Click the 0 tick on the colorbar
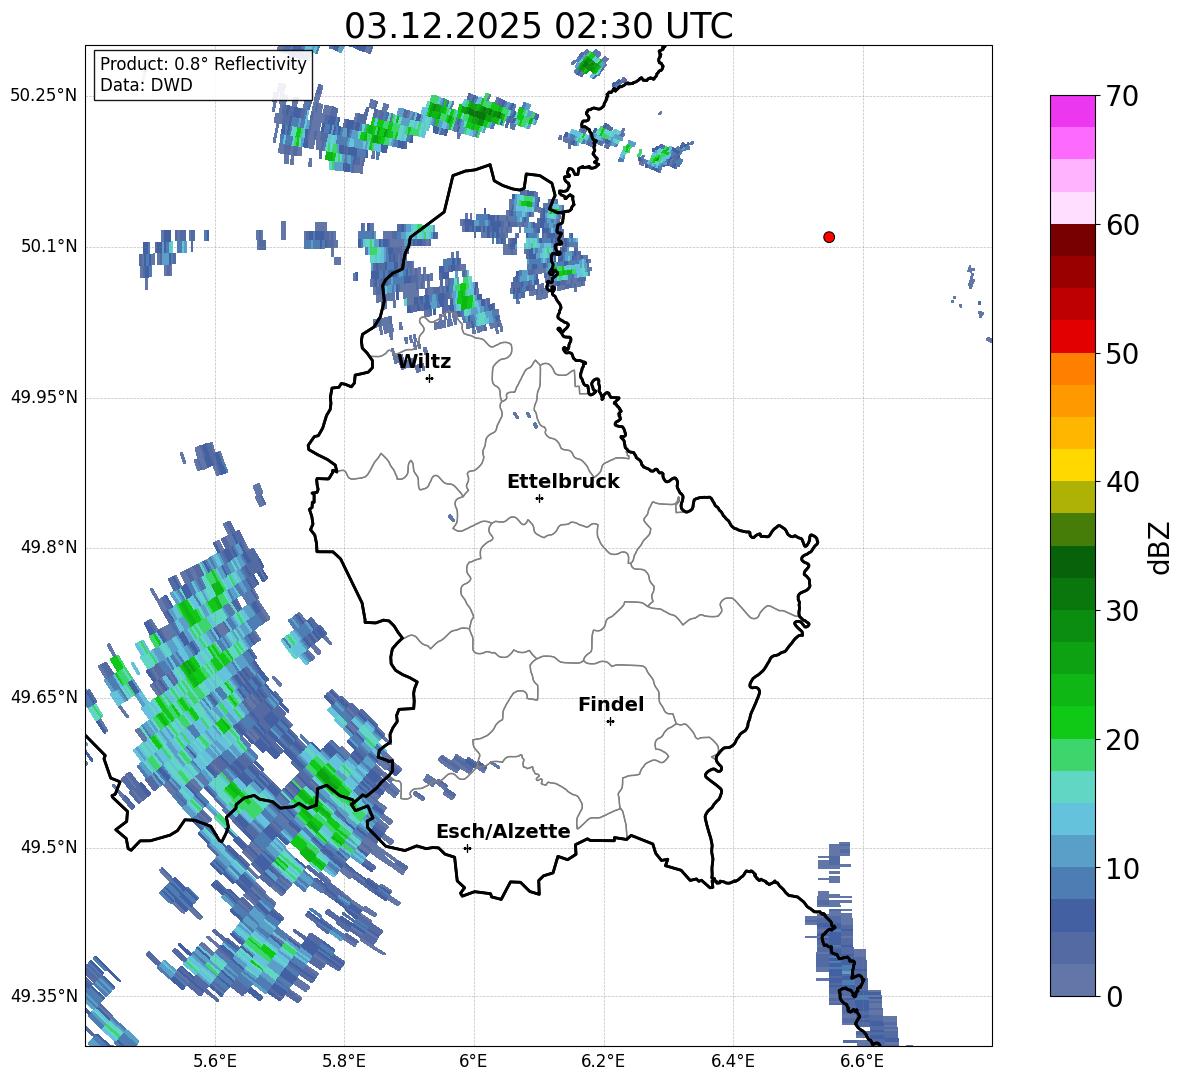 [1114, 996]
